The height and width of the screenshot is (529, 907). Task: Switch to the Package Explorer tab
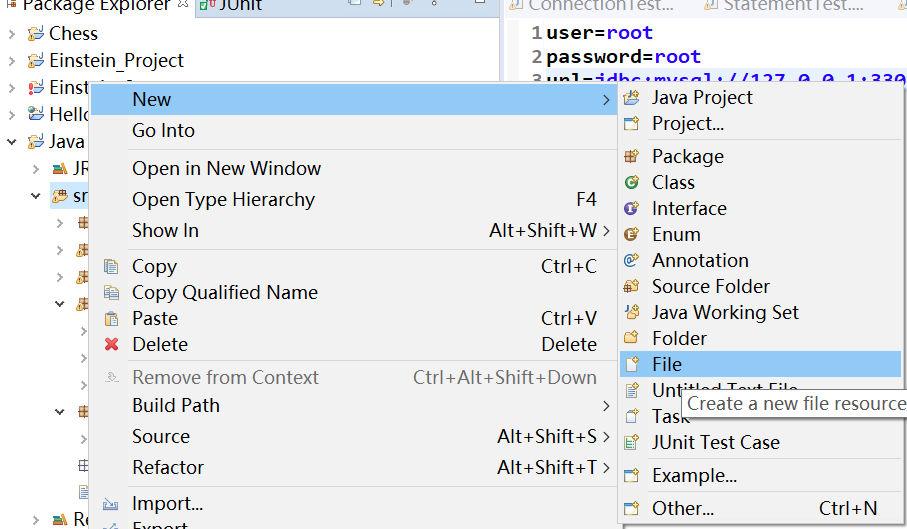point(97,5)
